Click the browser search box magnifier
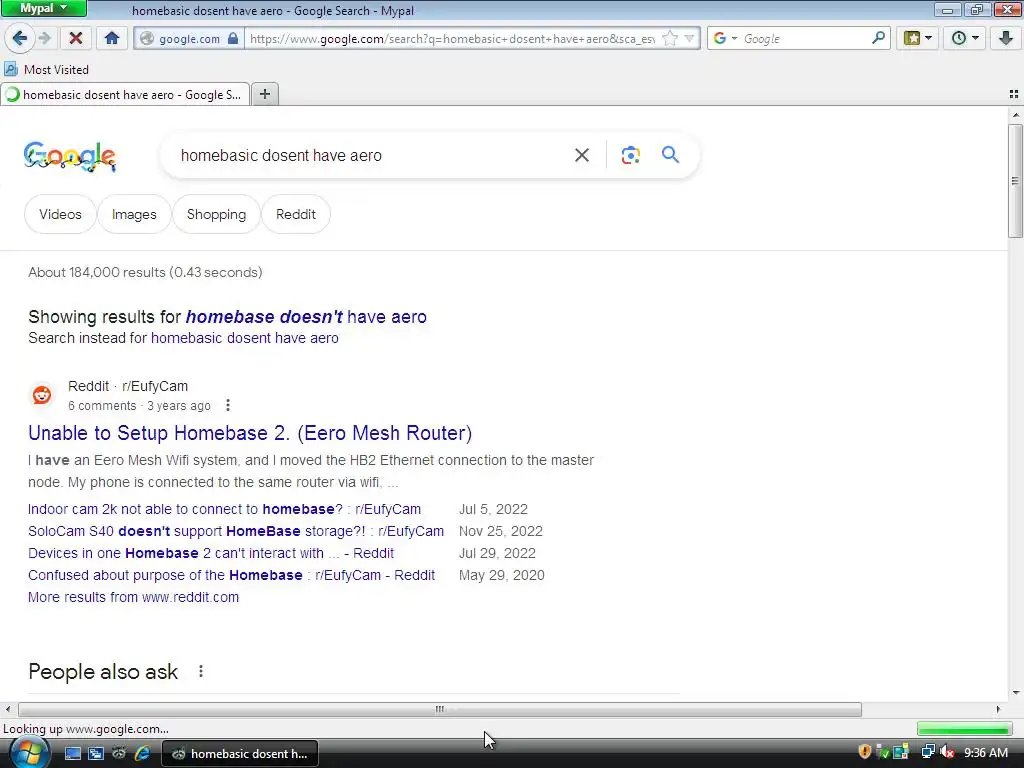The image size is (1024, 768). pos(878,38)
